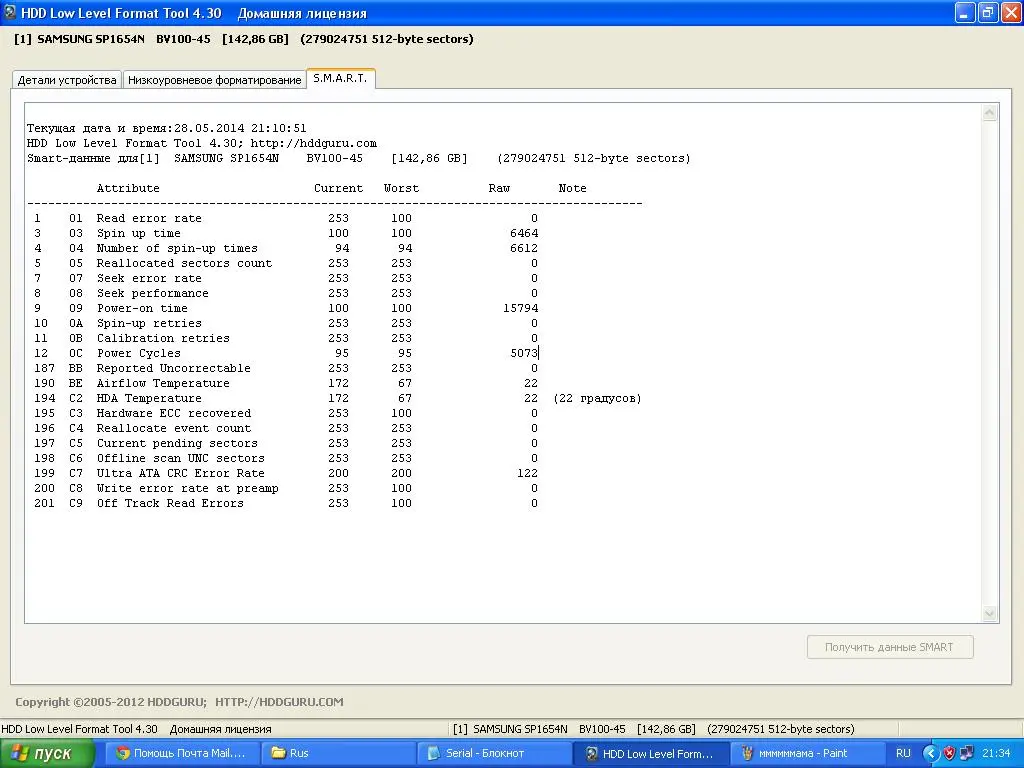Screen dimensions: 1024x768
Task: Click the Seek error rate row
Action: [286, 278]
